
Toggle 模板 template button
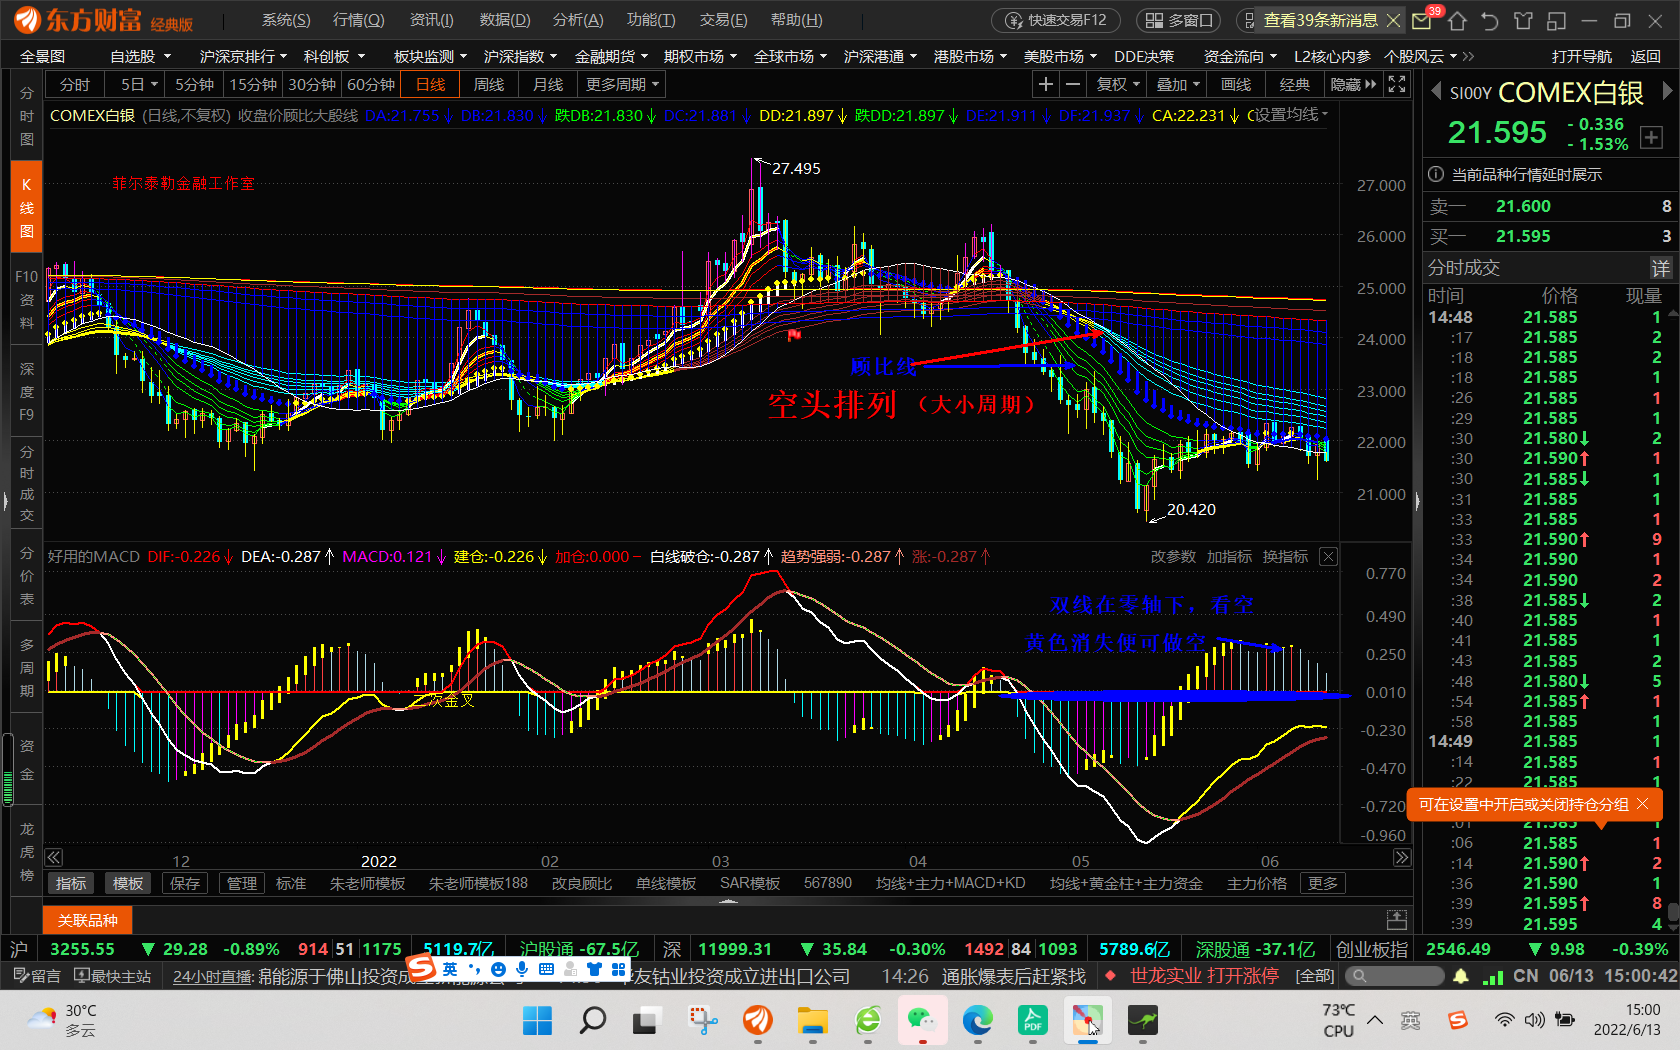(128, 884)
